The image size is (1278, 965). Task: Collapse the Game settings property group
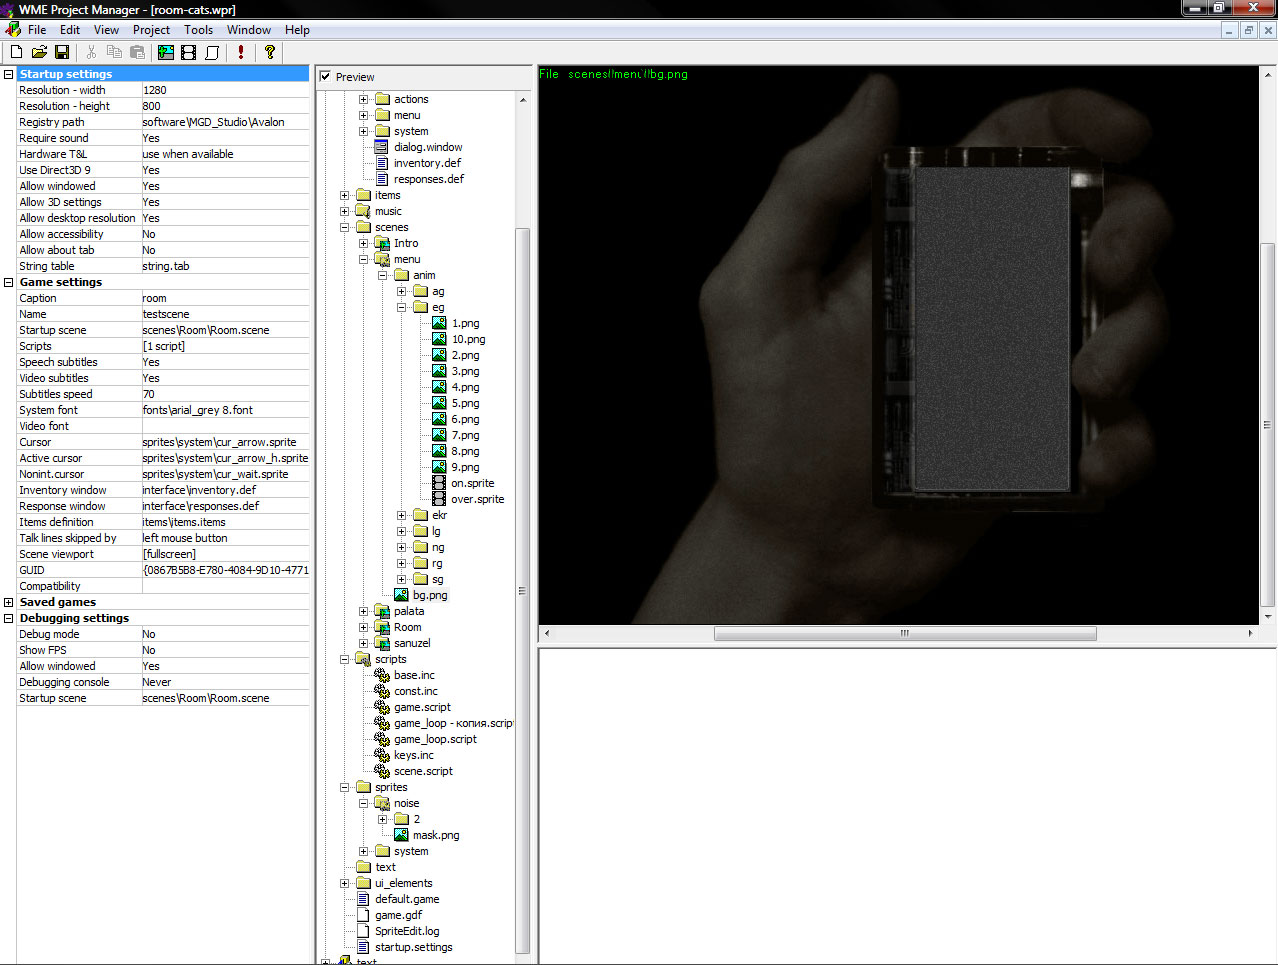tap(9, 282)
